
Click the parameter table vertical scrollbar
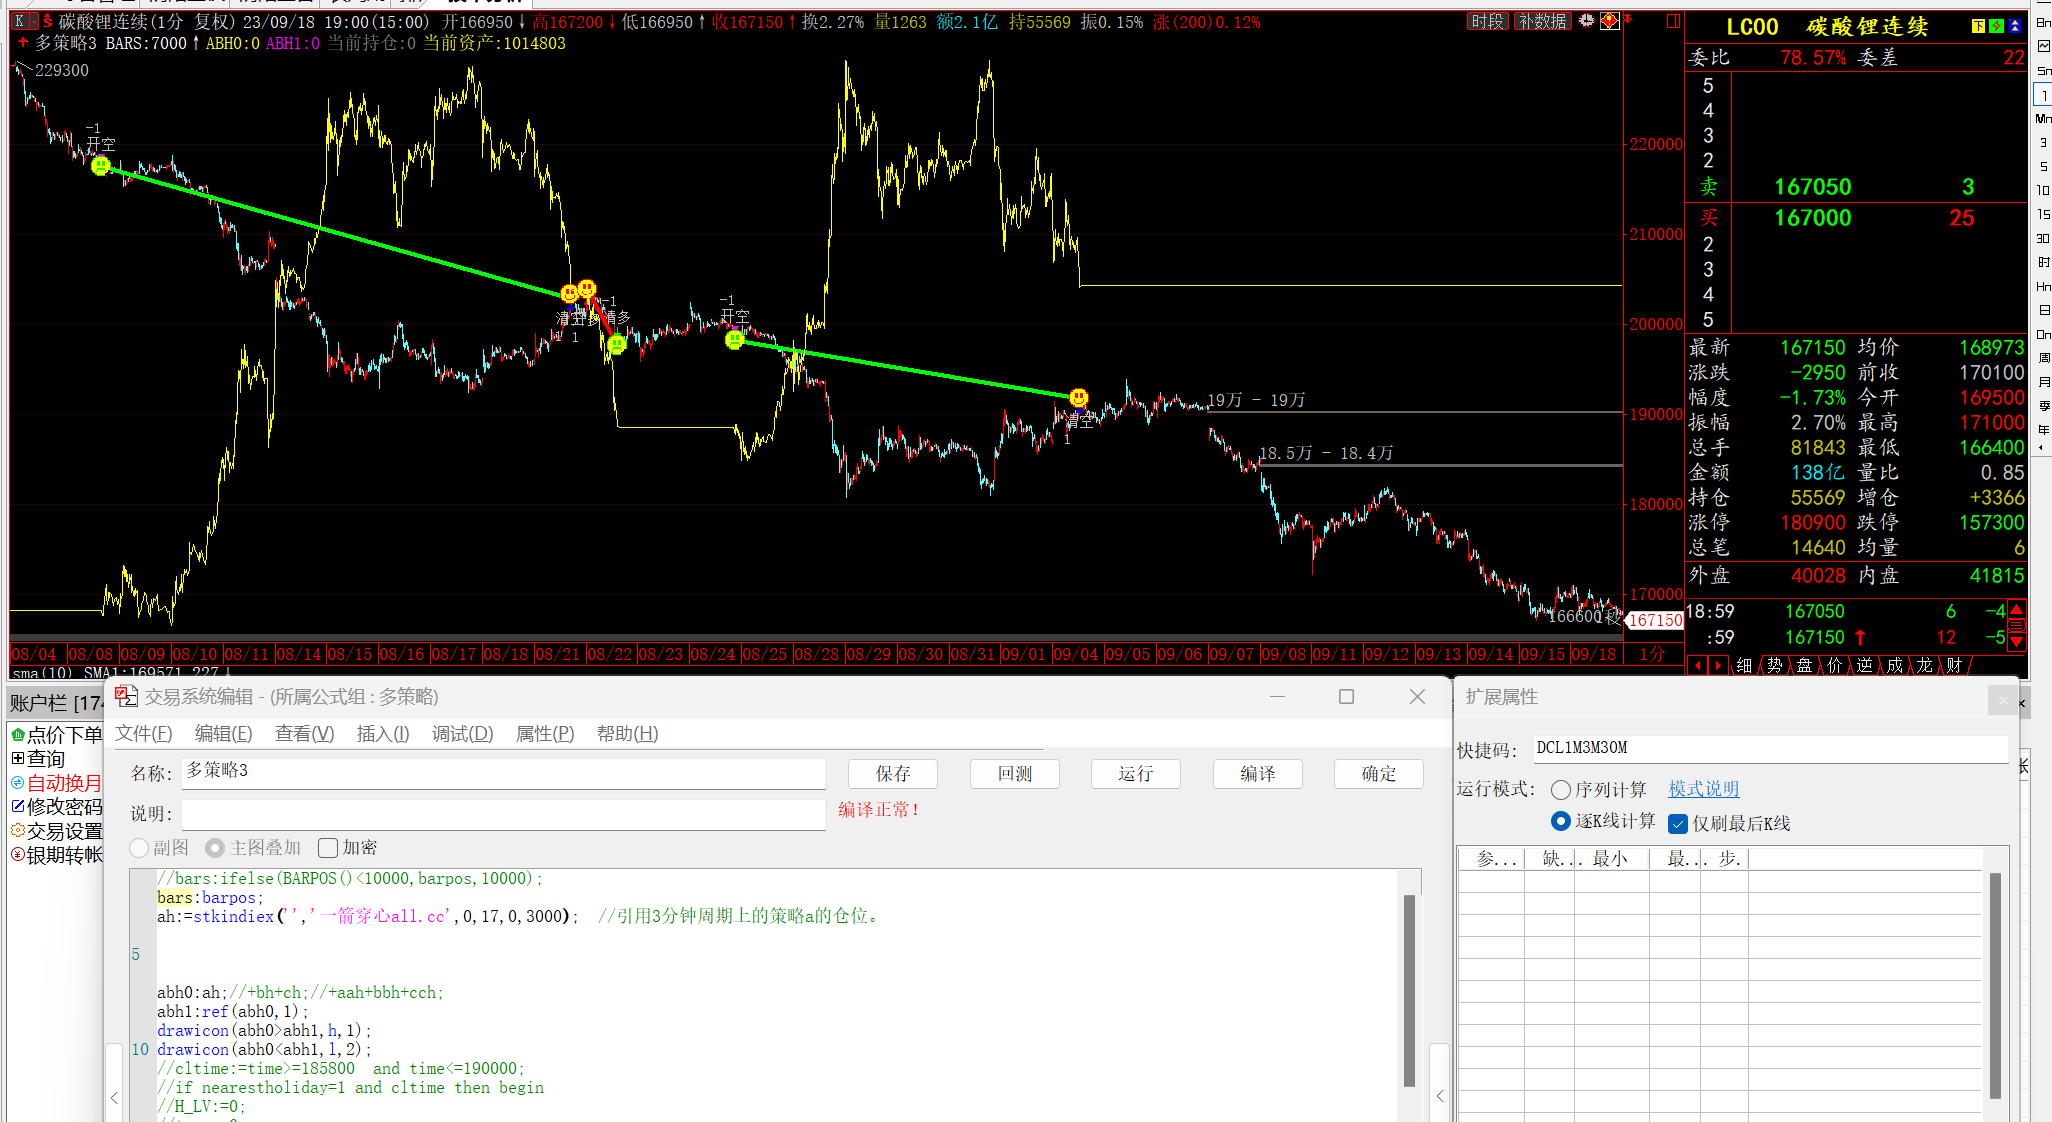[1995, 985]
